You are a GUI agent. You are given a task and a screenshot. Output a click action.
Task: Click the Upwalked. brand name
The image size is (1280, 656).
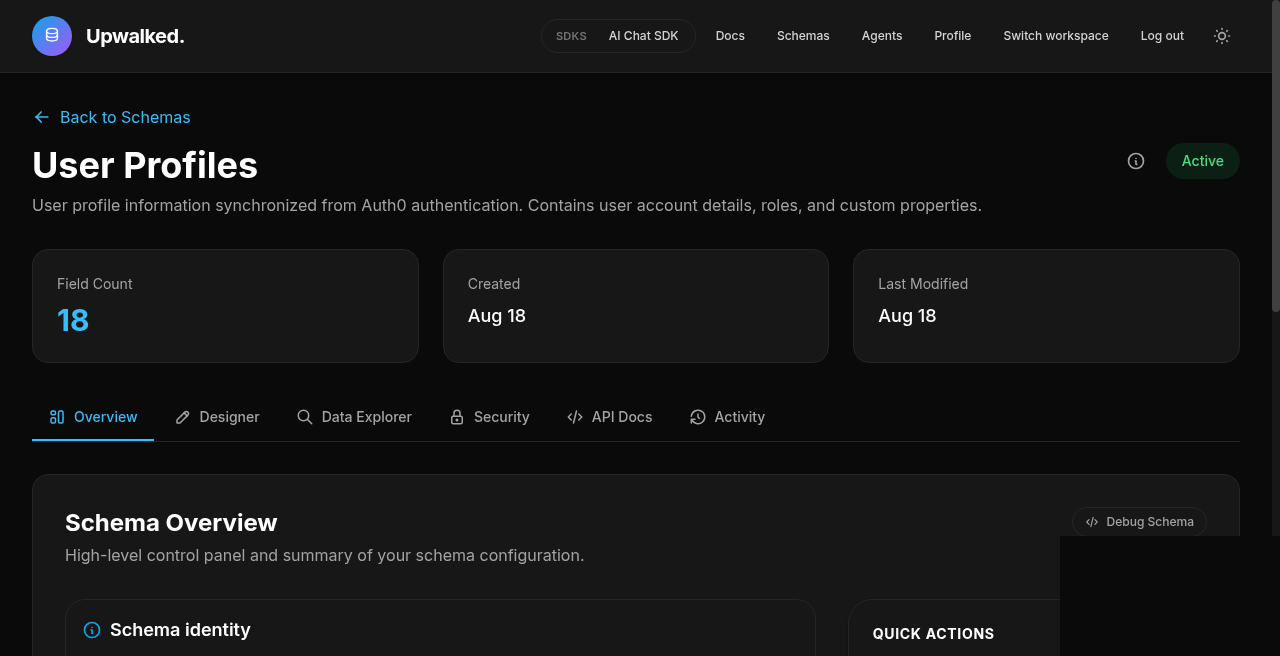coord(135,36)
